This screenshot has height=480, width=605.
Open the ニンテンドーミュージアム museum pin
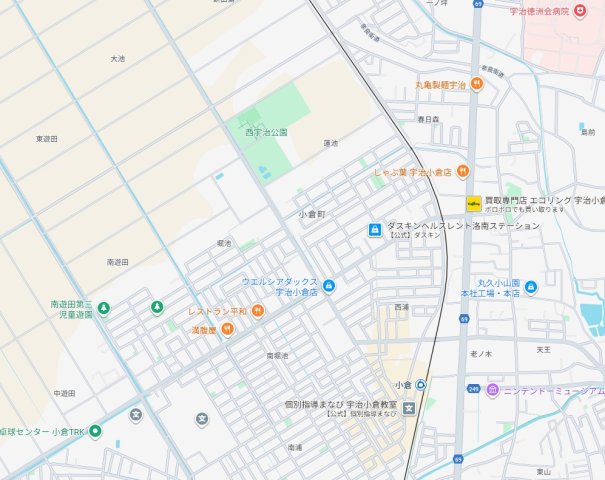(x=492, y=390)
